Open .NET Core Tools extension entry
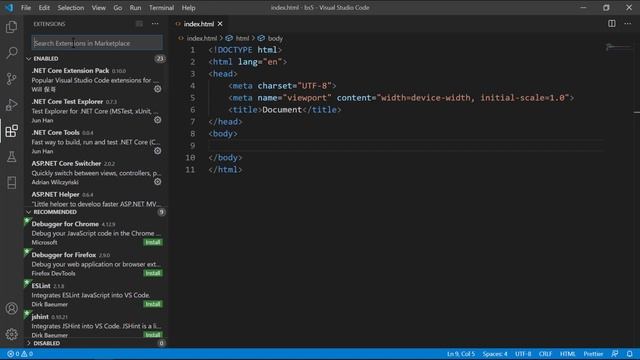This screenshot has height=360, width=640. 96,142
